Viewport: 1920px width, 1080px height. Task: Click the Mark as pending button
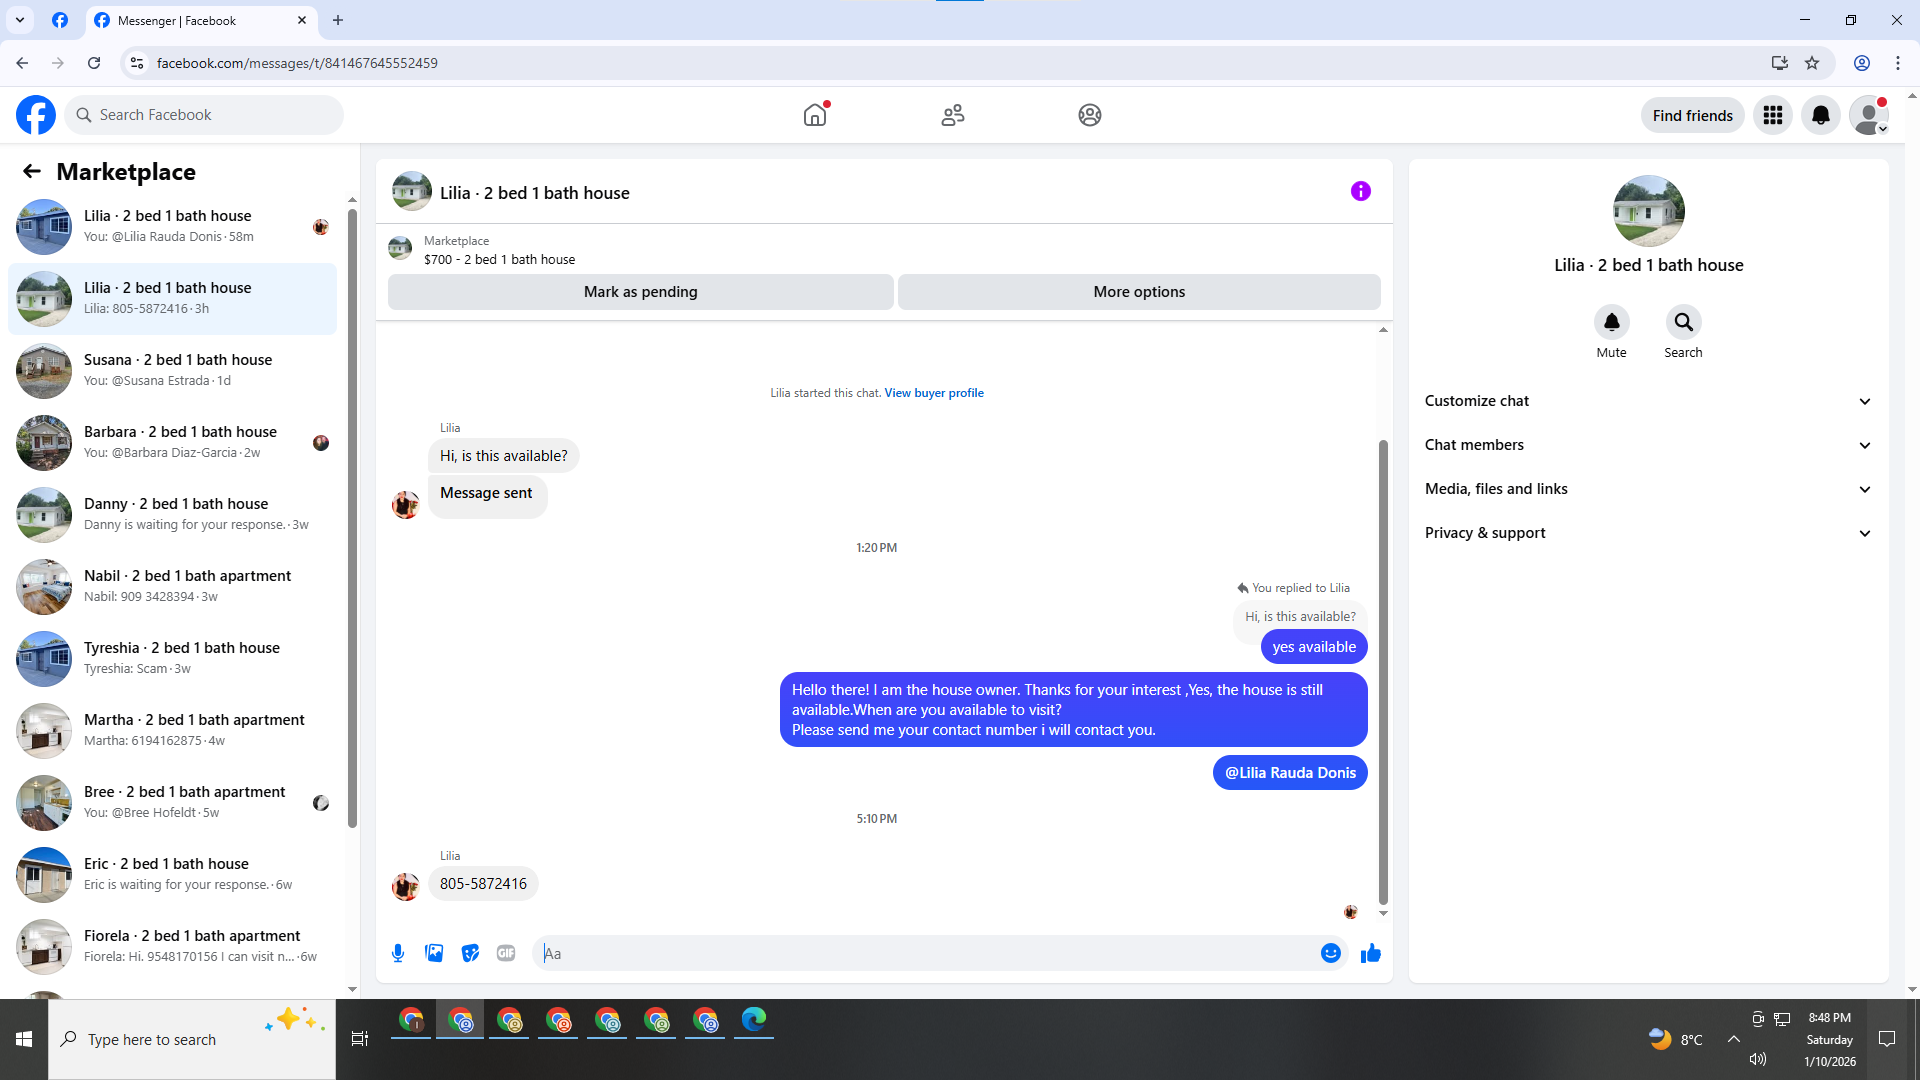coord(640,292)
